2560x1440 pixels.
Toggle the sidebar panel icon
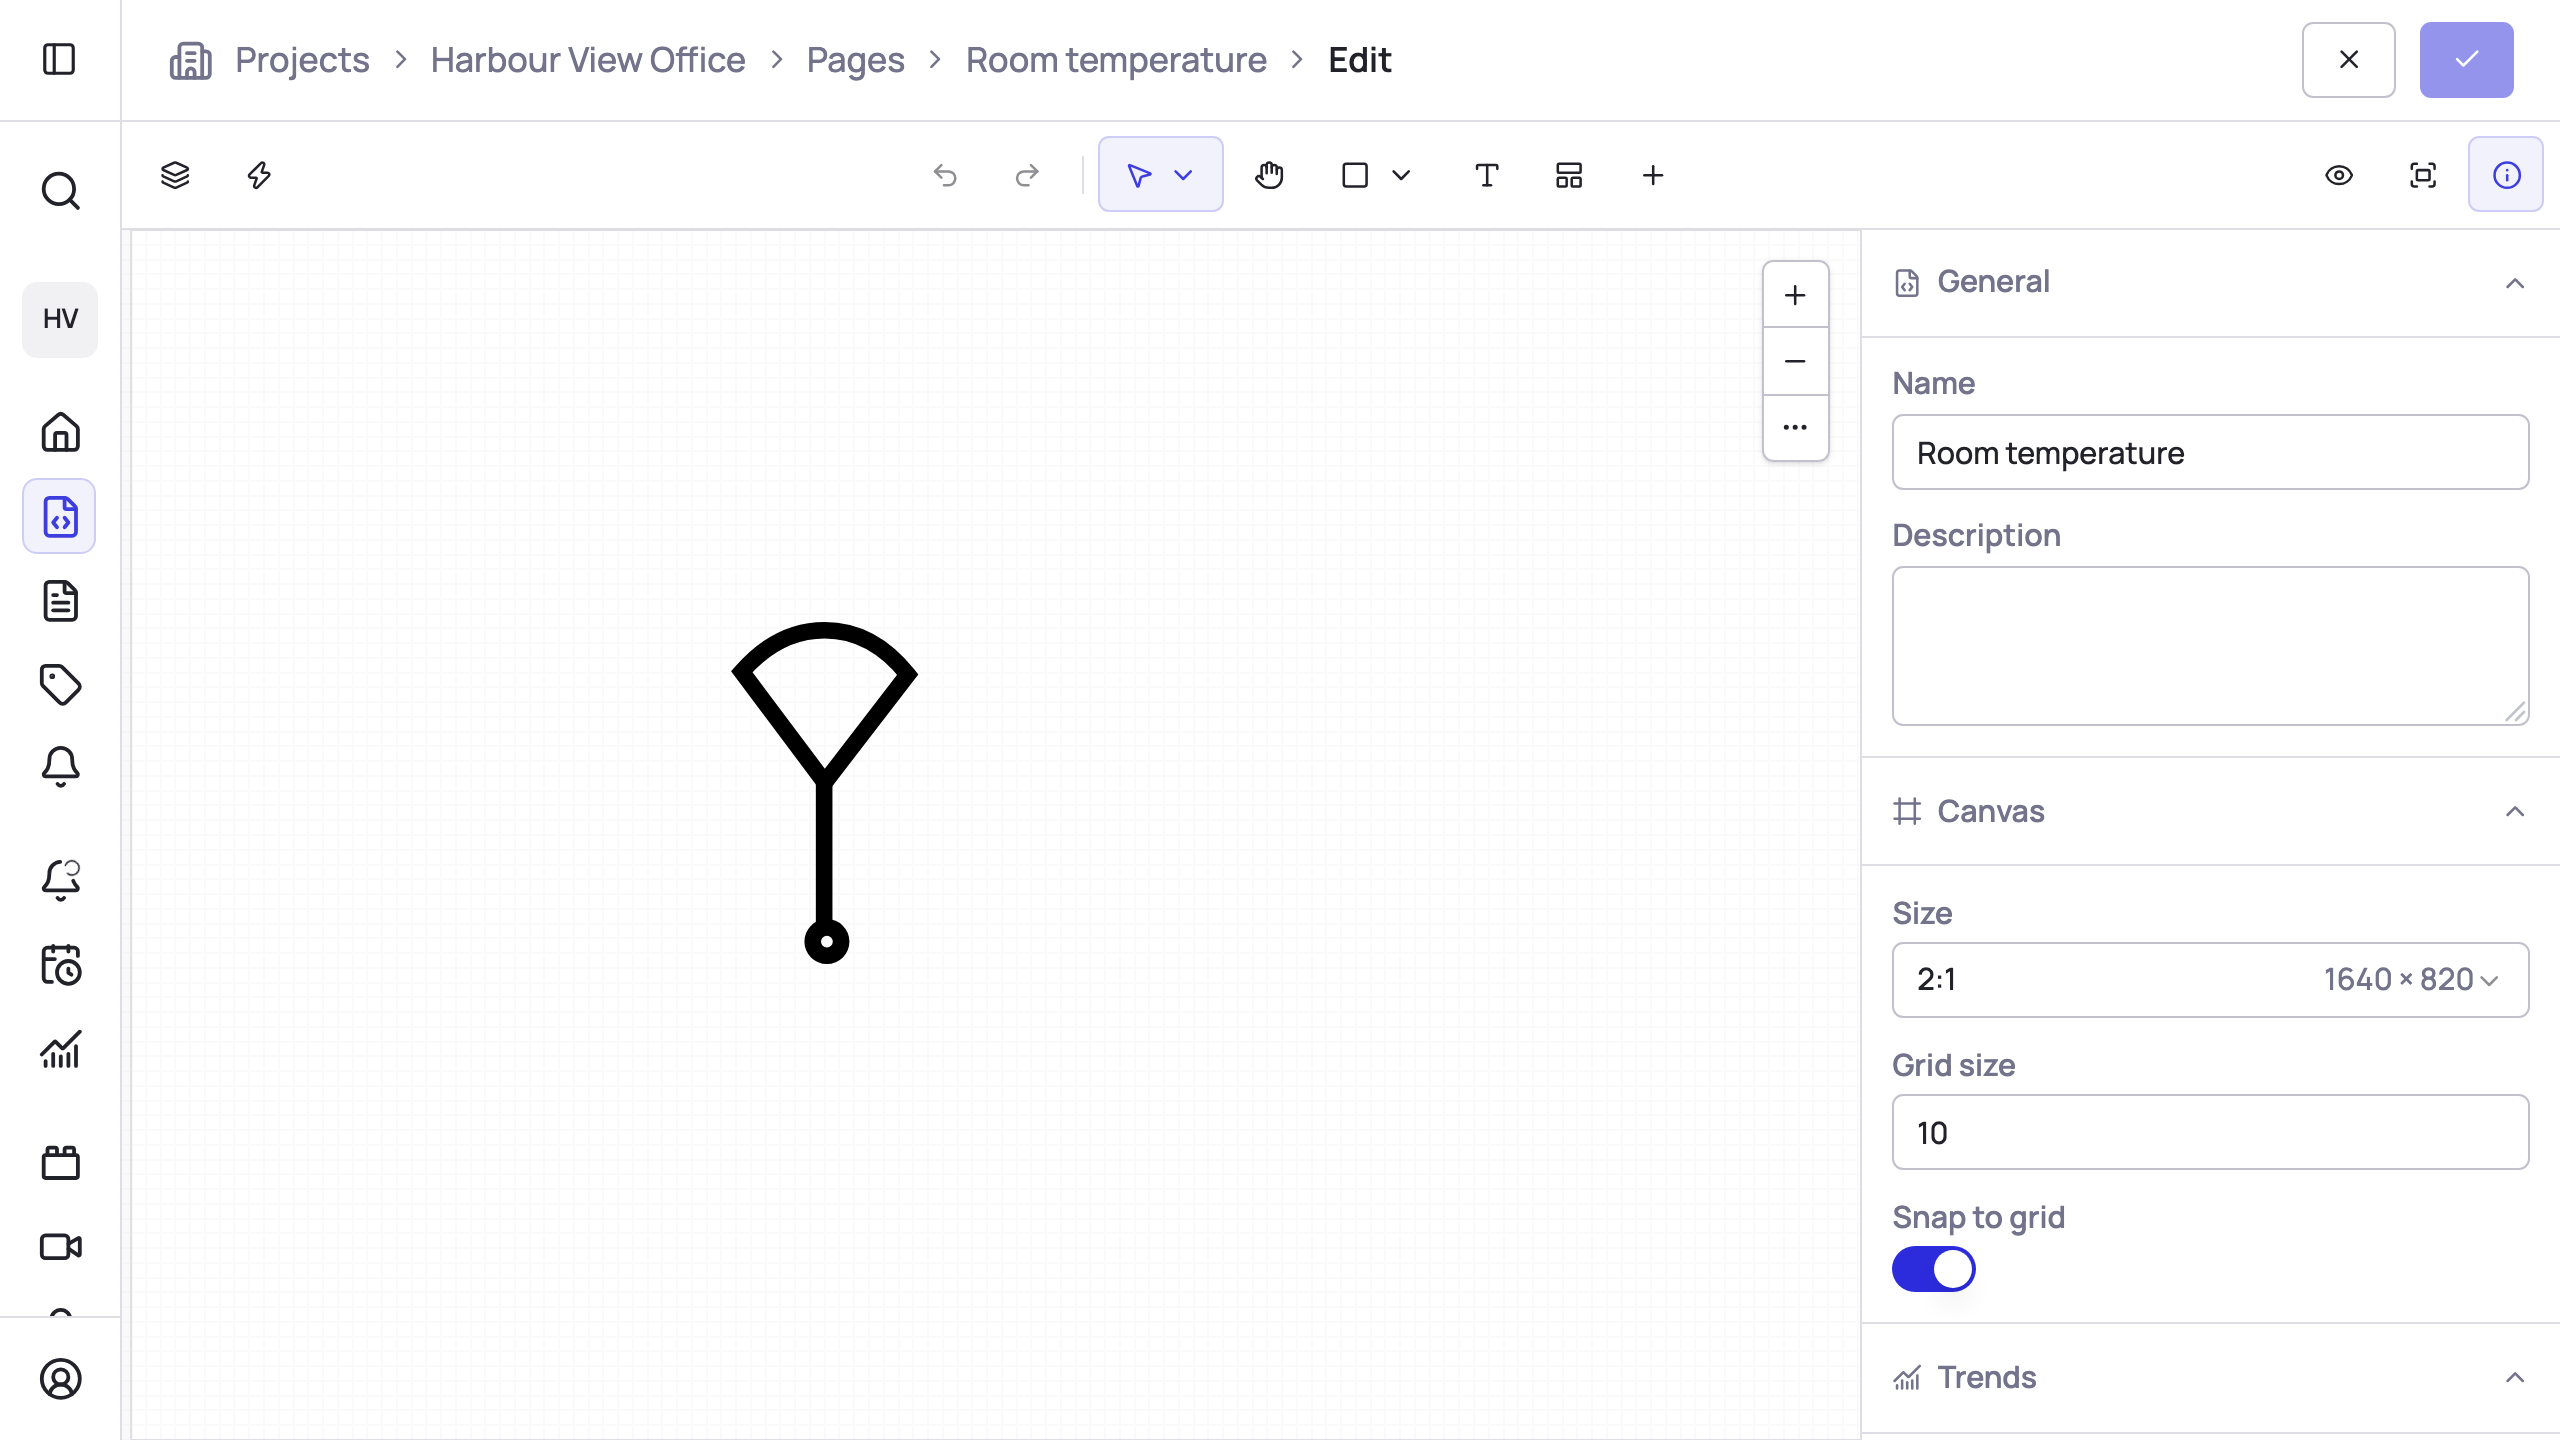pyautogui.click(x=60, y=59)
